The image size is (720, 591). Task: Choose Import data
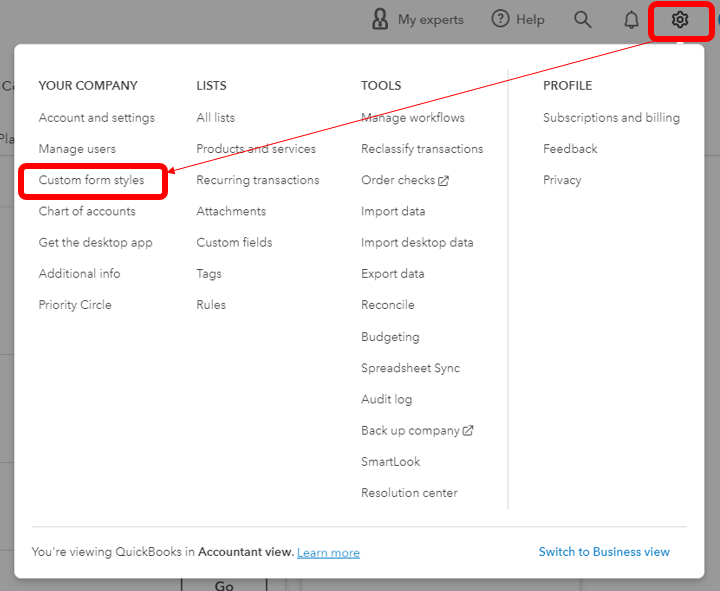393,211
